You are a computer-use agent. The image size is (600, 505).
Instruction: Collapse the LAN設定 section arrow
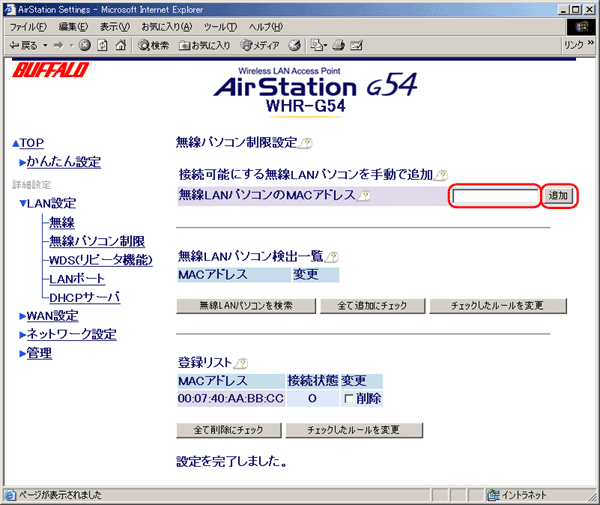pyautogui.click(x=23, y=204)
